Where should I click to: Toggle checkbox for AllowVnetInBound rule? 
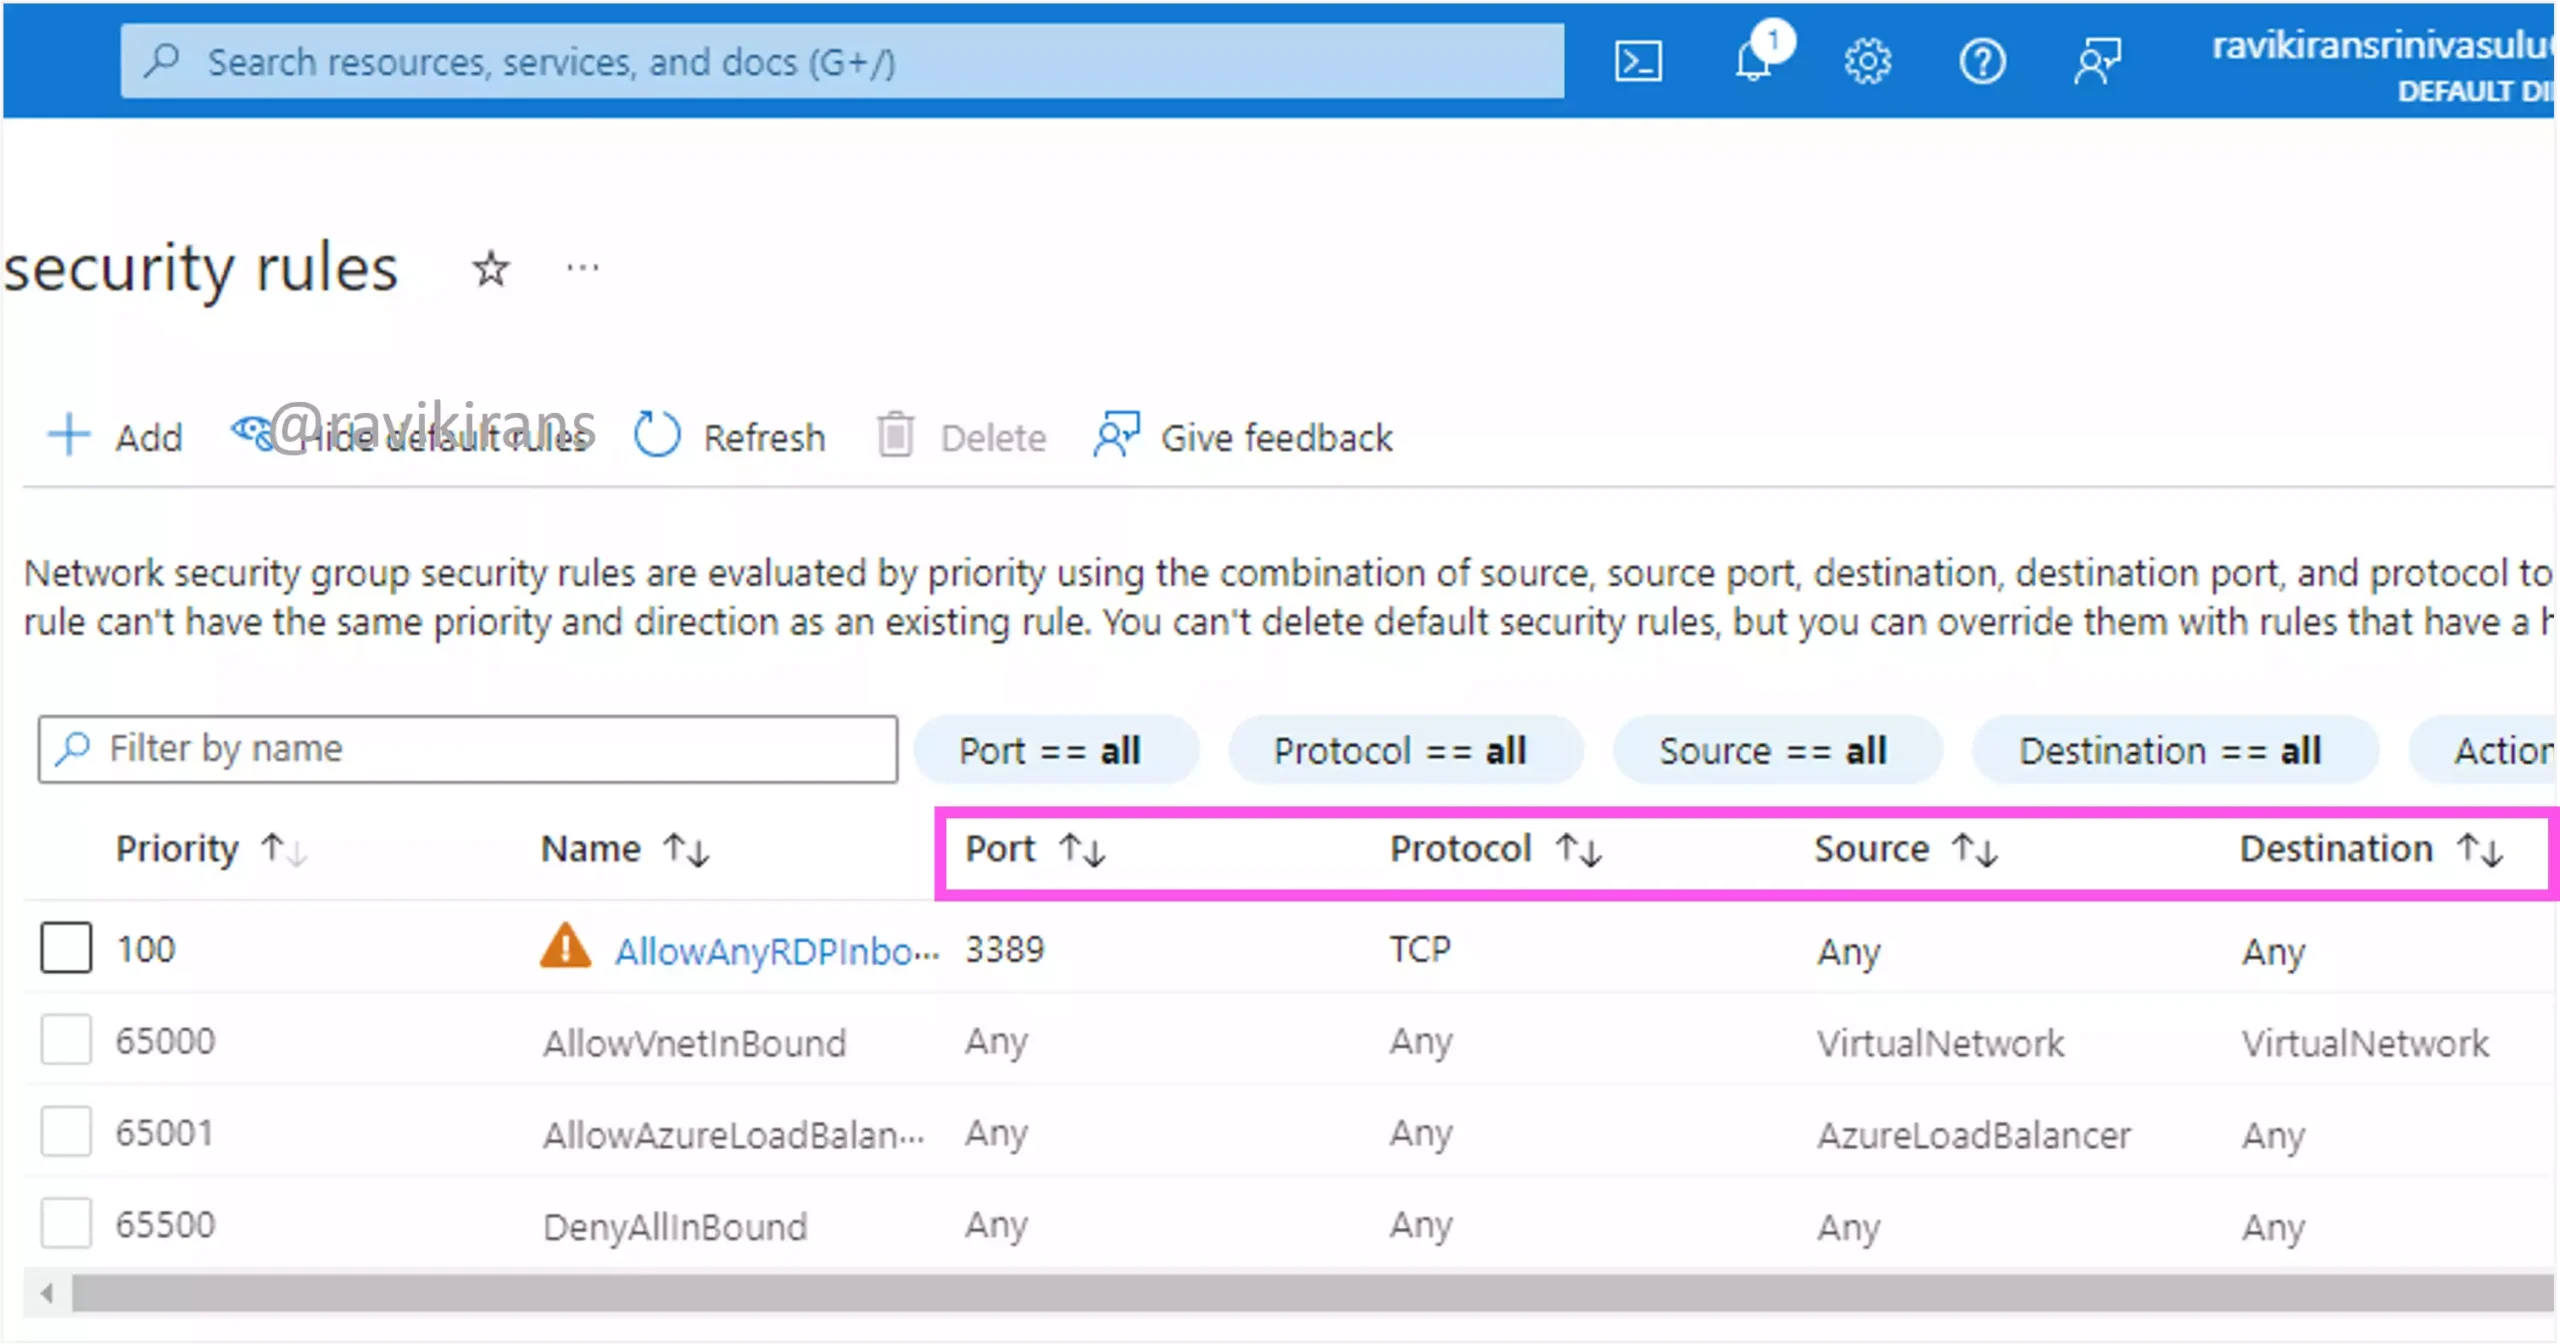click(x=64, y=1039)
